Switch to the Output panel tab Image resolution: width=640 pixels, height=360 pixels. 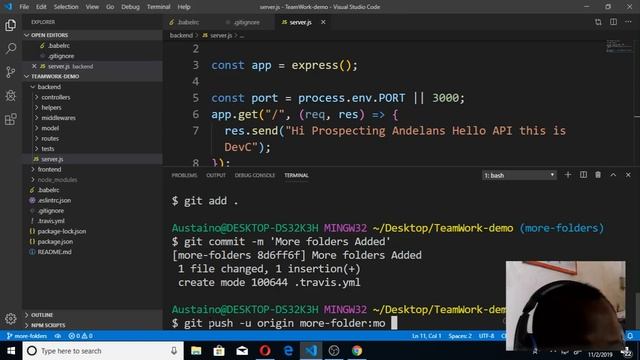tap(216, 175)
